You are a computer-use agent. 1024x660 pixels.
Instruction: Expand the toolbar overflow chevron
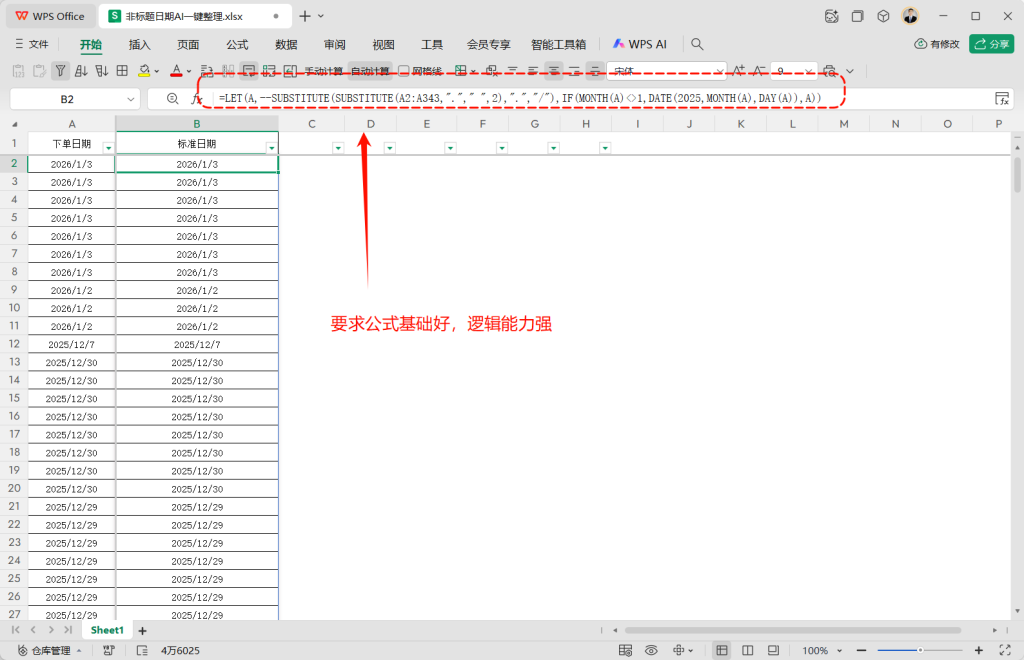click(x=850, y=71)
